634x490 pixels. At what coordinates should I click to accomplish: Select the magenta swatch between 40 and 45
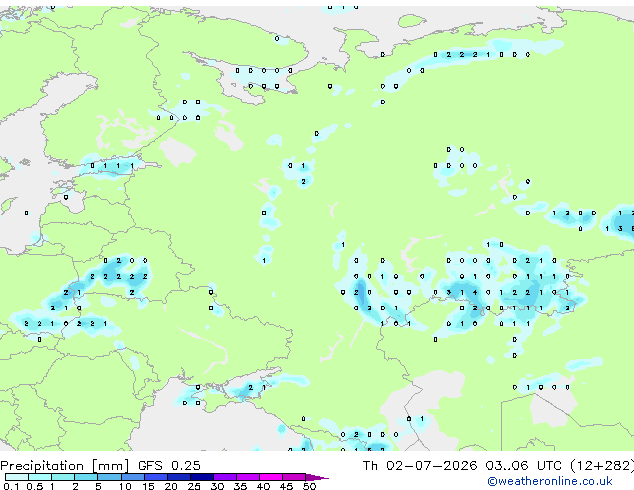pyautogui.click(x=271, y=477)
